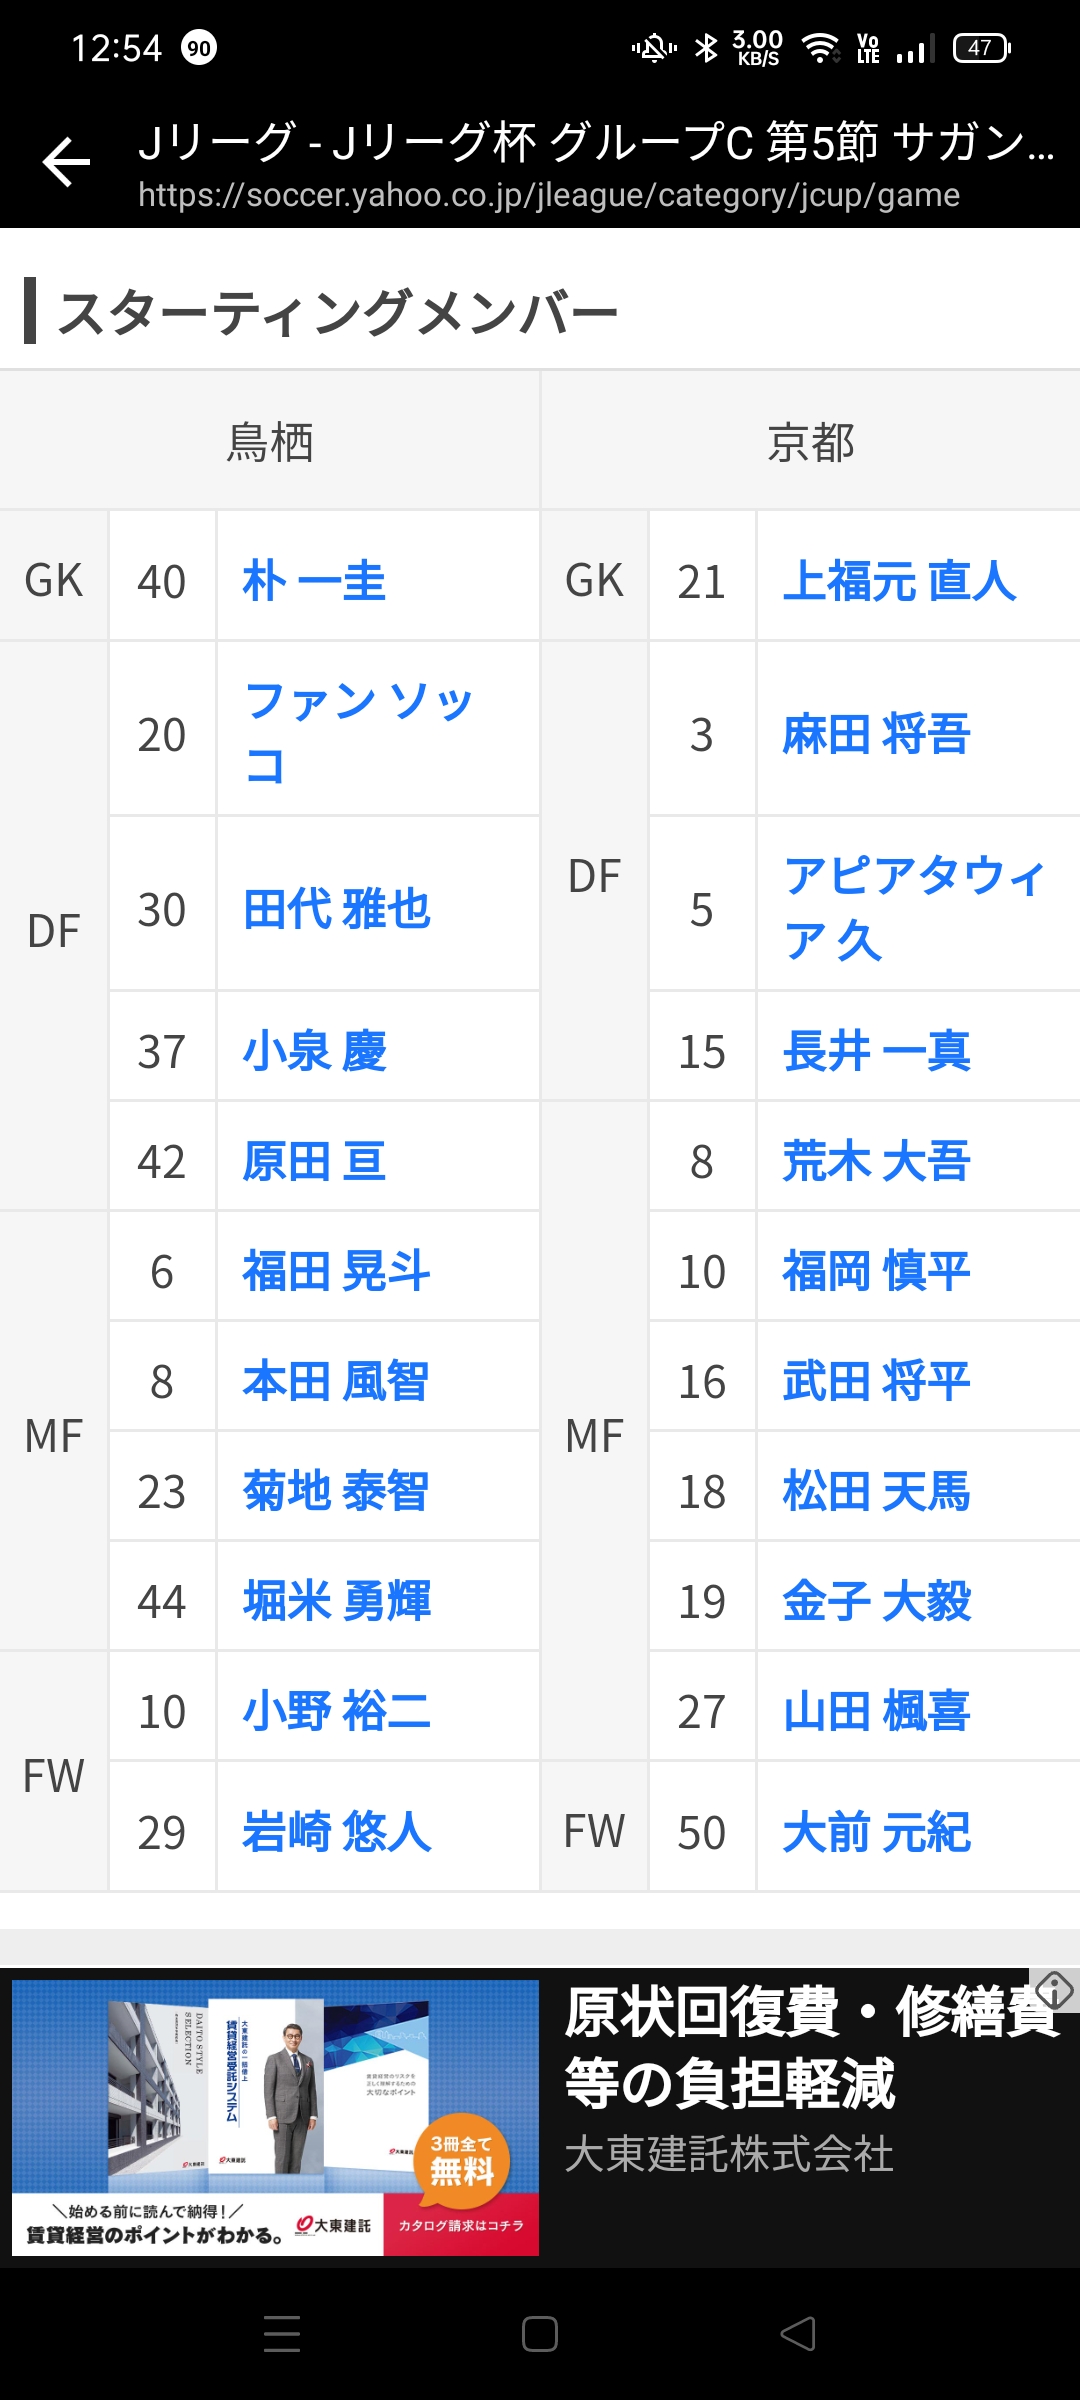The image size is (1080, 2400).
Task: Open player profile 大前 元紀
Action: pyautogui.click(x=876, y=1832)
